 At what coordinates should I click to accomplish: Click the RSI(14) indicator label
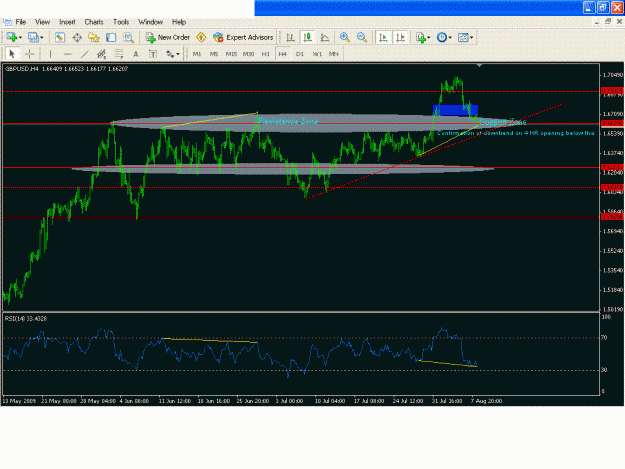pos(26,319)
